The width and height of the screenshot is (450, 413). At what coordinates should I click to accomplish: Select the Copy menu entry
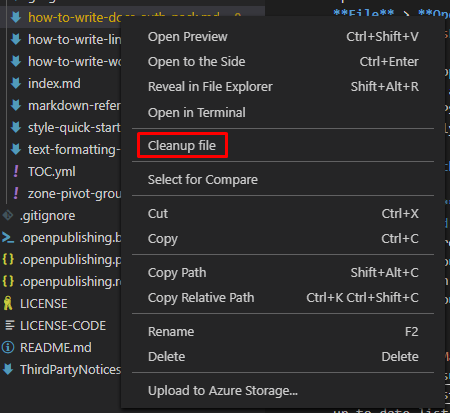(x=283, y=238)
